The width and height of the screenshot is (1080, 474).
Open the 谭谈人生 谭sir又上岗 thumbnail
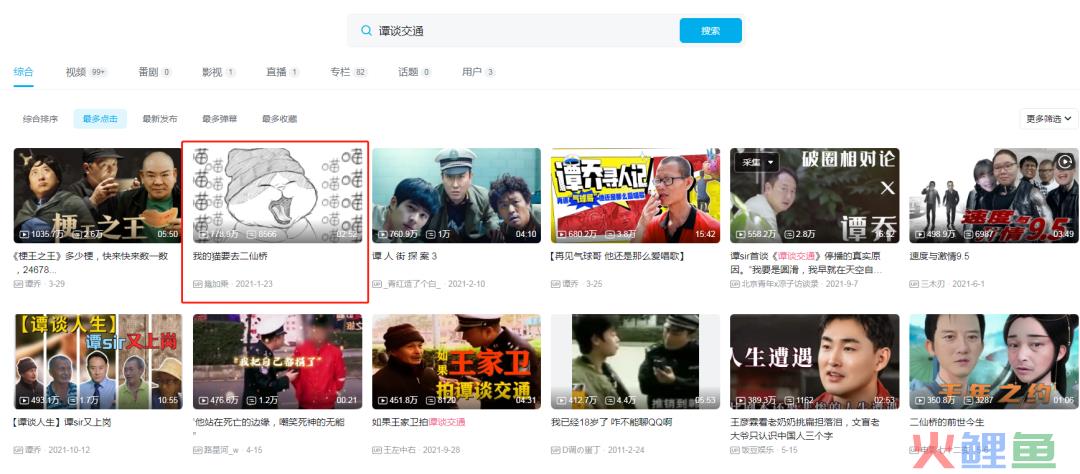pos(98,362)
